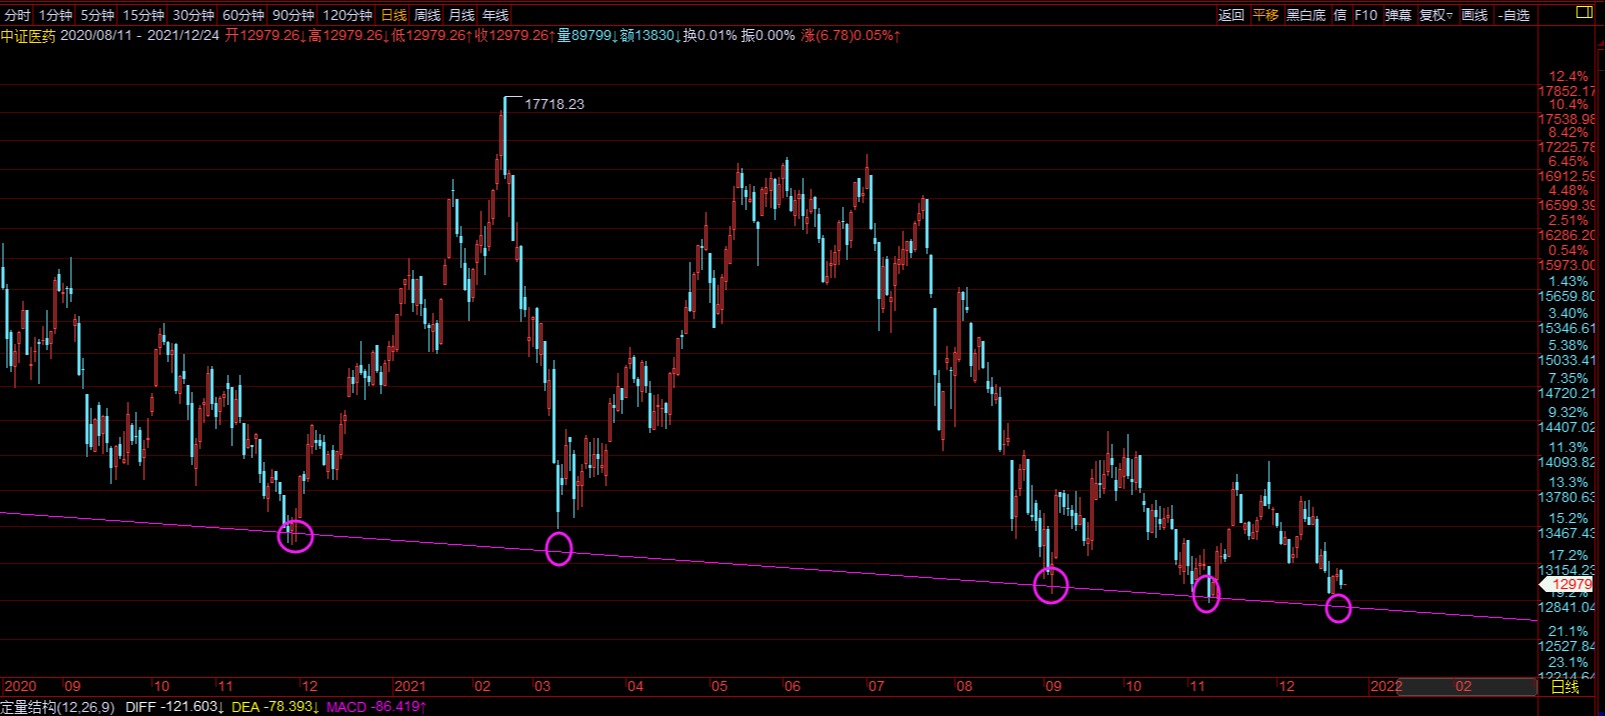This screenshot has height=716, width=1605.
Task: Click the DIFF -121.603 indicator value
Action: (x=175, y=707)
